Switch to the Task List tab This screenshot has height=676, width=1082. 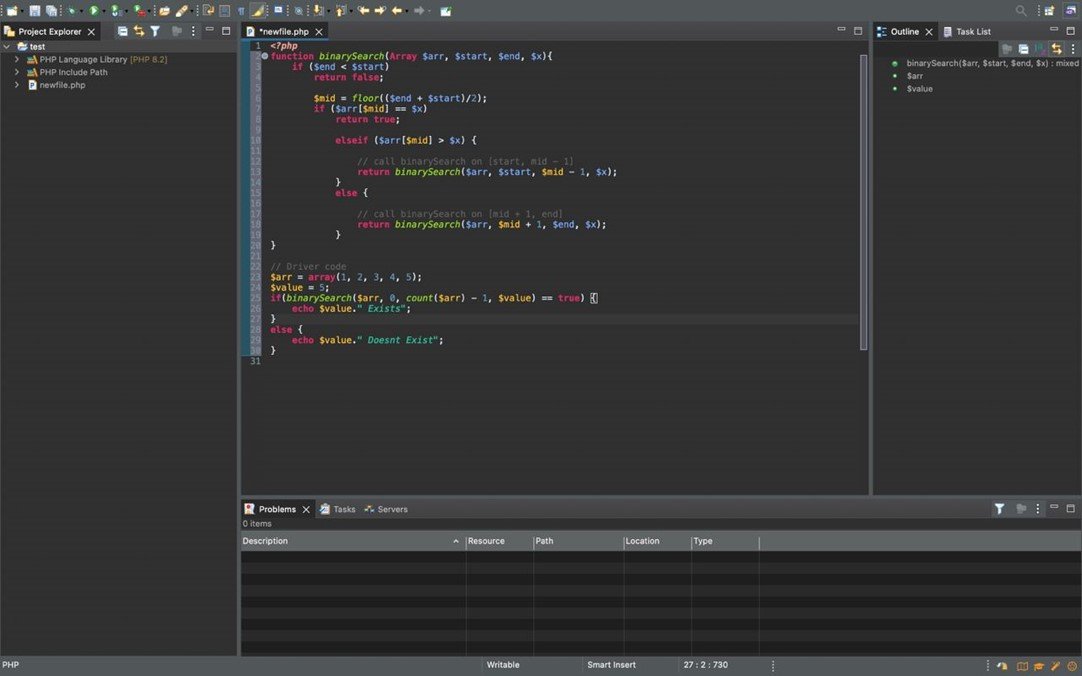pos(967,31)
